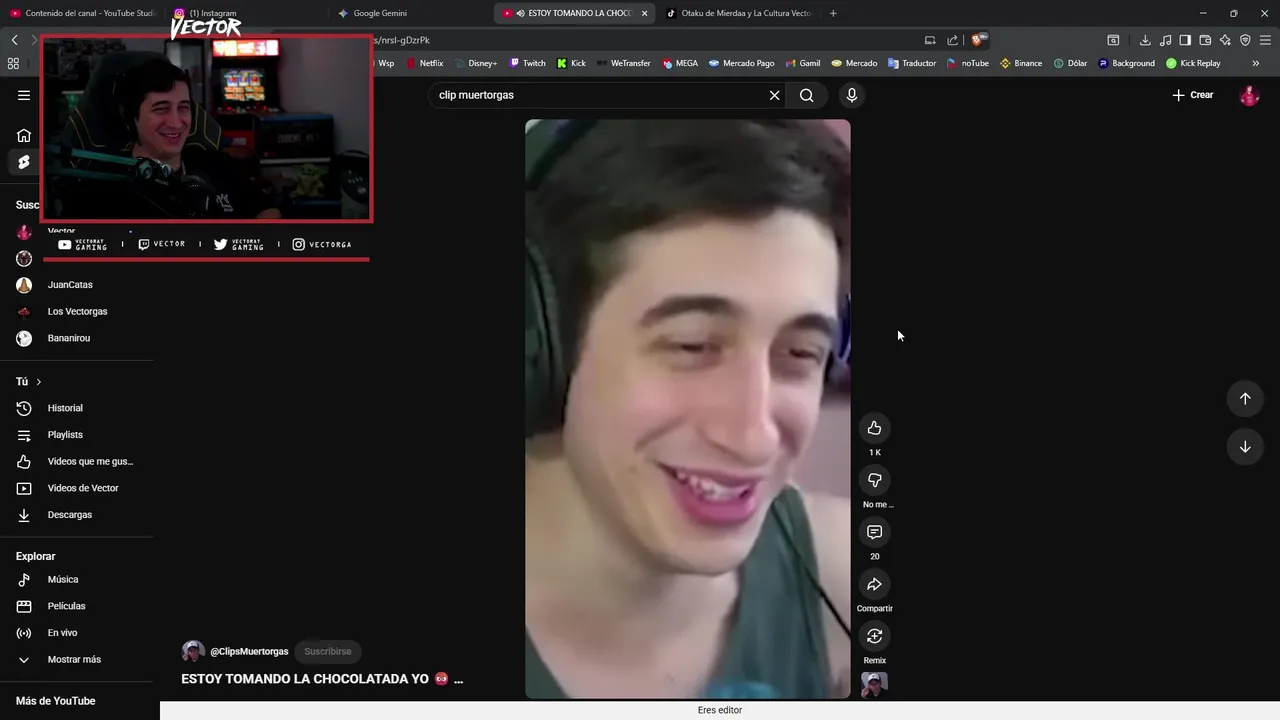Viewport: 1280px width, 720px height.
Task: Open Leo AI sparkle icon
Action: 1225,40
